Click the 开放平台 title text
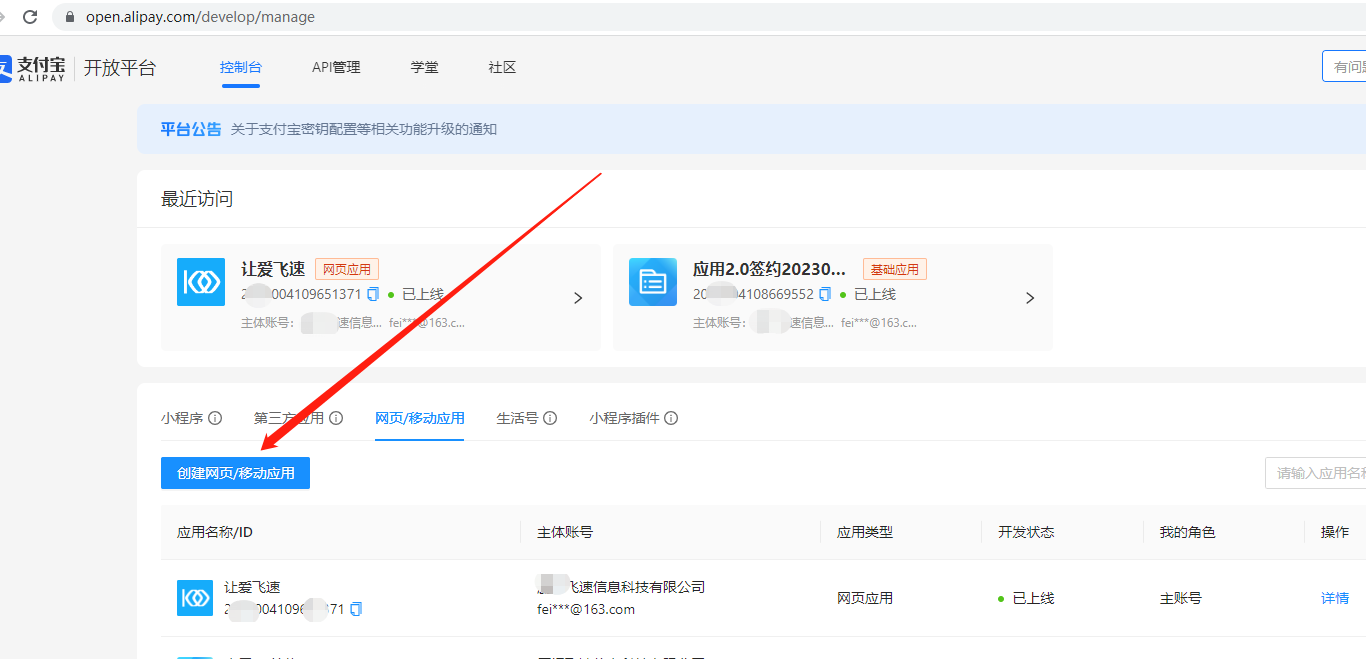 click(120, 68)
